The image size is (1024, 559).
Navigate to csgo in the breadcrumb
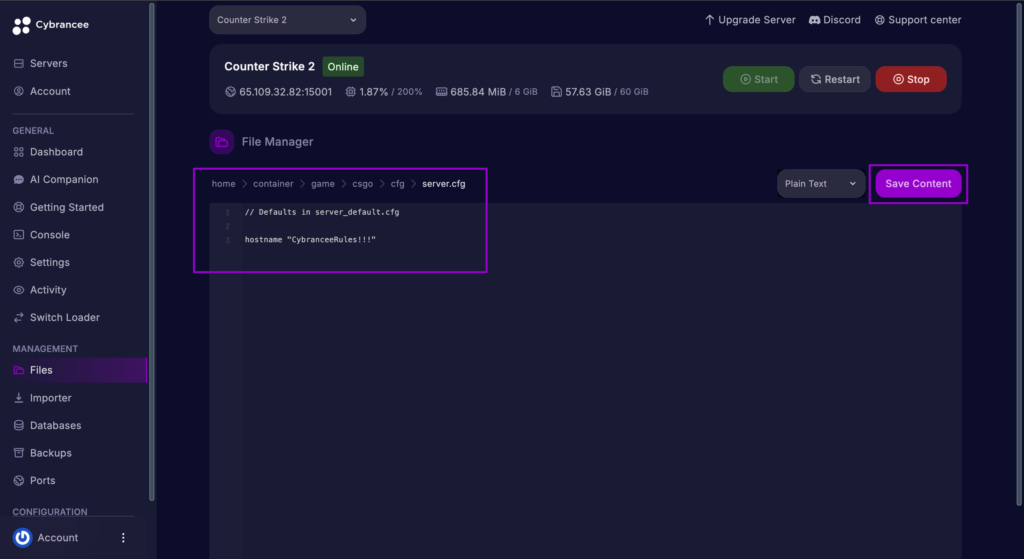[362, 184]
